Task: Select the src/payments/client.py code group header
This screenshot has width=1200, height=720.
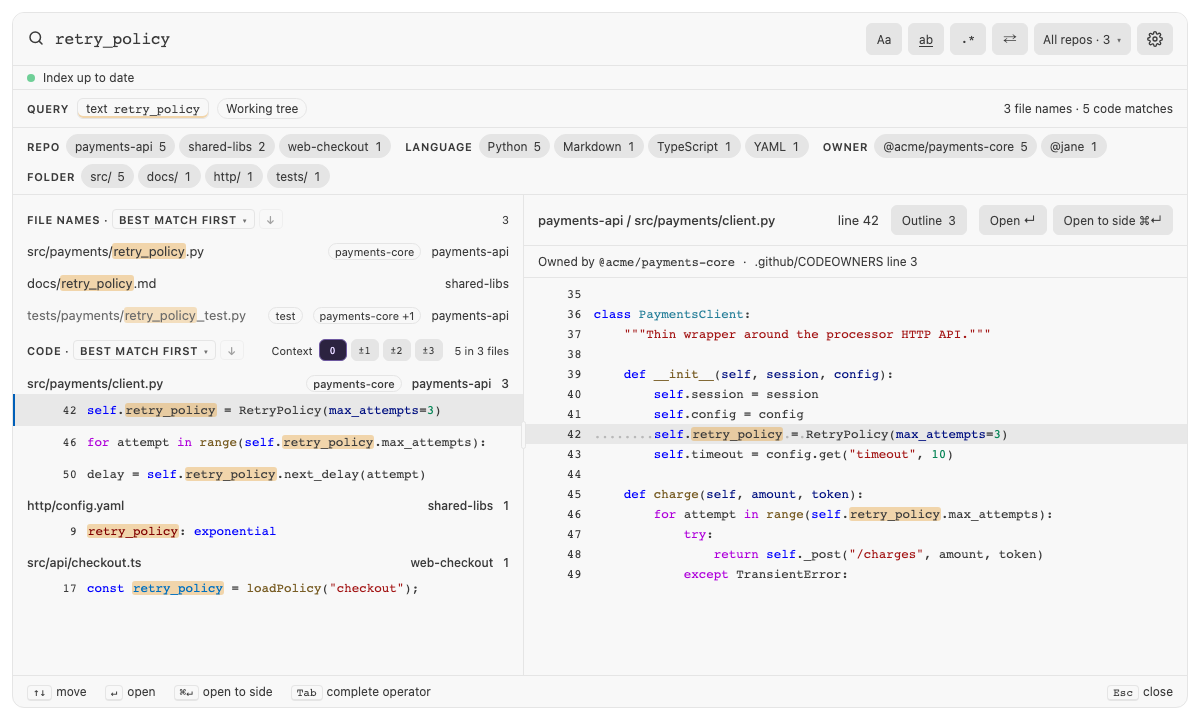Action: (268, 383)
